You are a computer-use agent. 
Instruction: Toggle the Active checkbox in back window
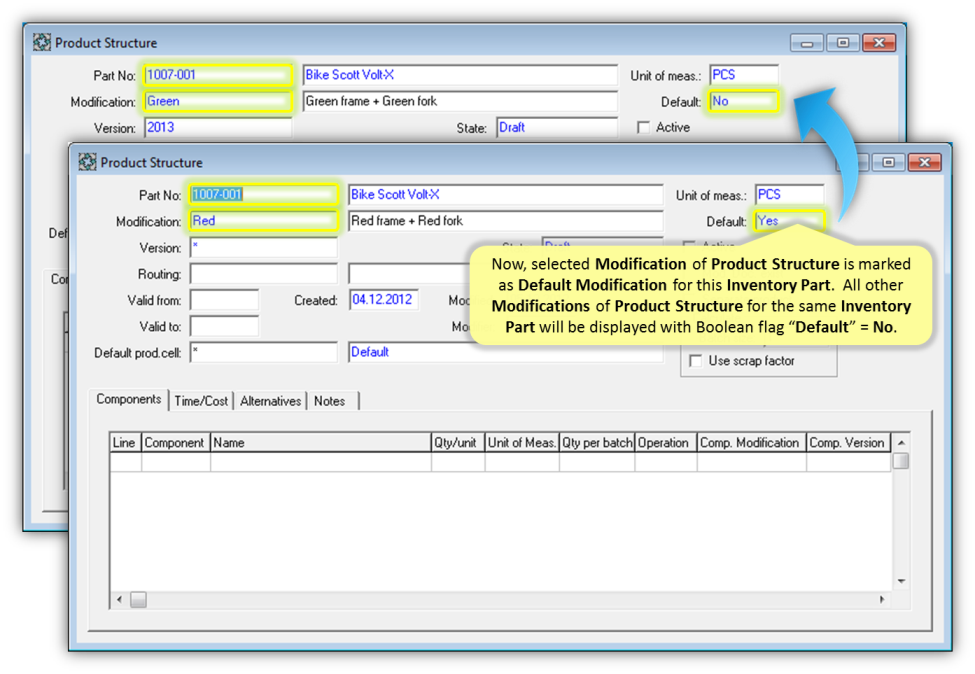tap(644, 127)
